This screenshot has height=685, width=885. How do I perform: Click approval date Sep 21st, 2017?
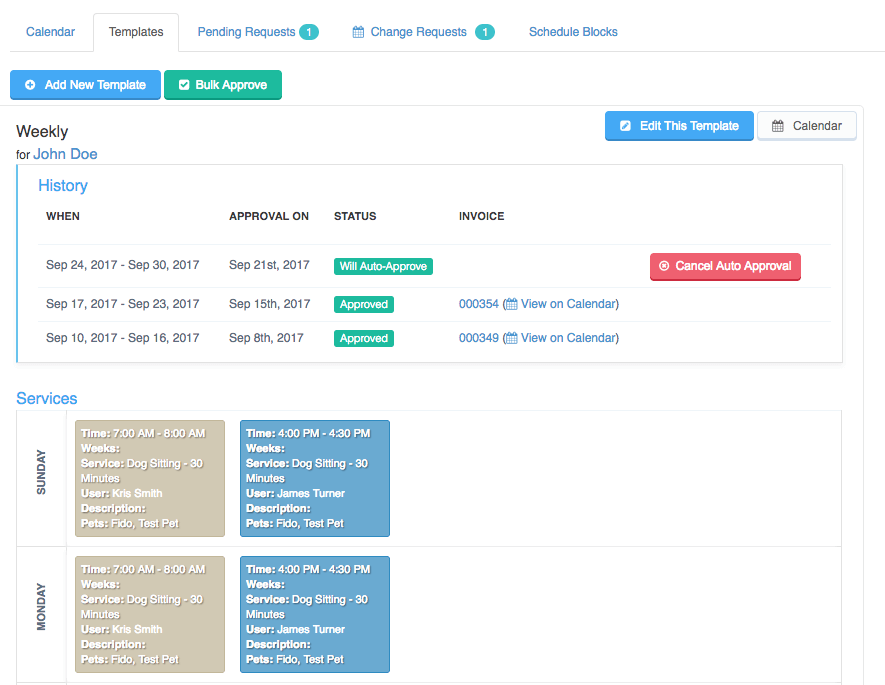click(269, 265)
